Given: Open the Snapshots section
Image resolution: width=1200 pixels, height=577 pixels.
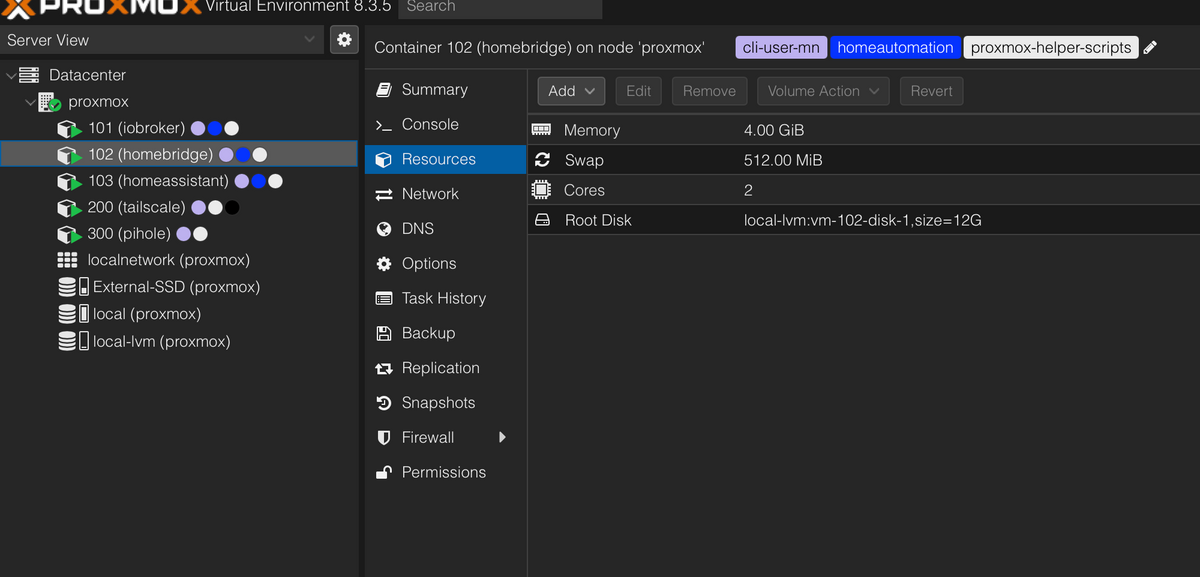Looking at the screenshot, I should tap(445, 403).
